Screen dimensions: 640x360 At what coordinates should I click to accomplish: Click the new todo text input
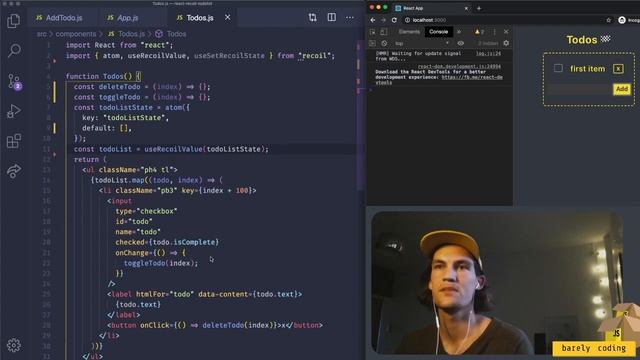[580, 89]
